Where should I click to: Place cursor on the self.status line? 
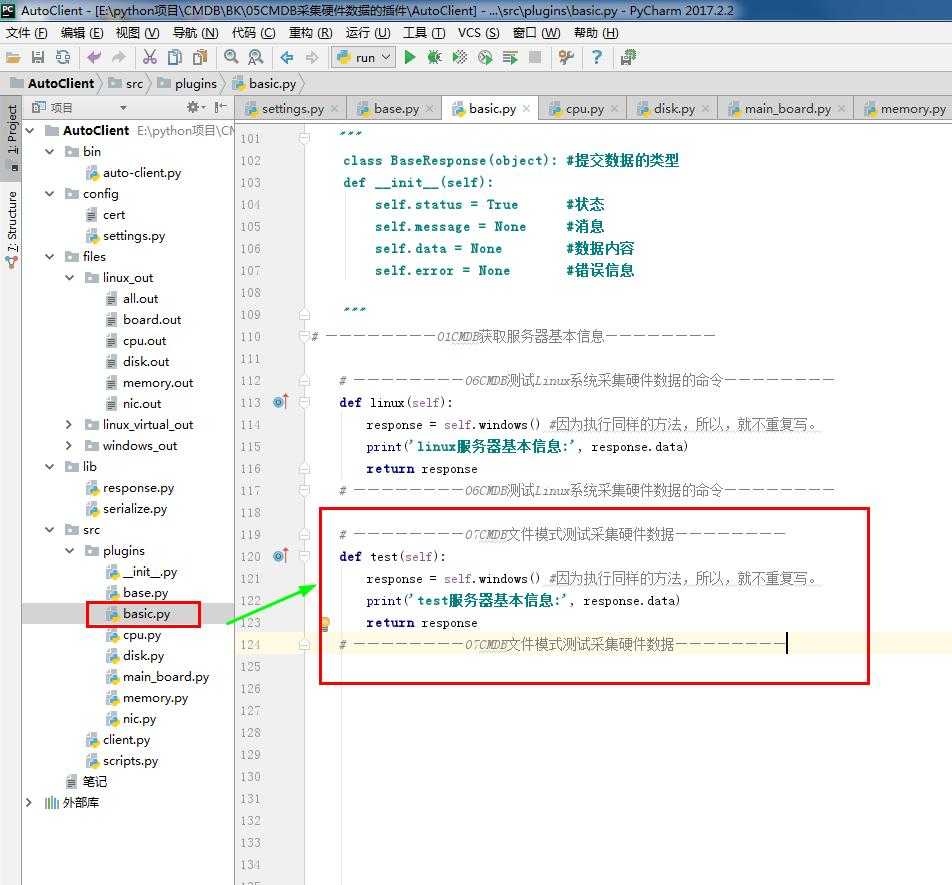pyautogui.click(x=446, y=205)
